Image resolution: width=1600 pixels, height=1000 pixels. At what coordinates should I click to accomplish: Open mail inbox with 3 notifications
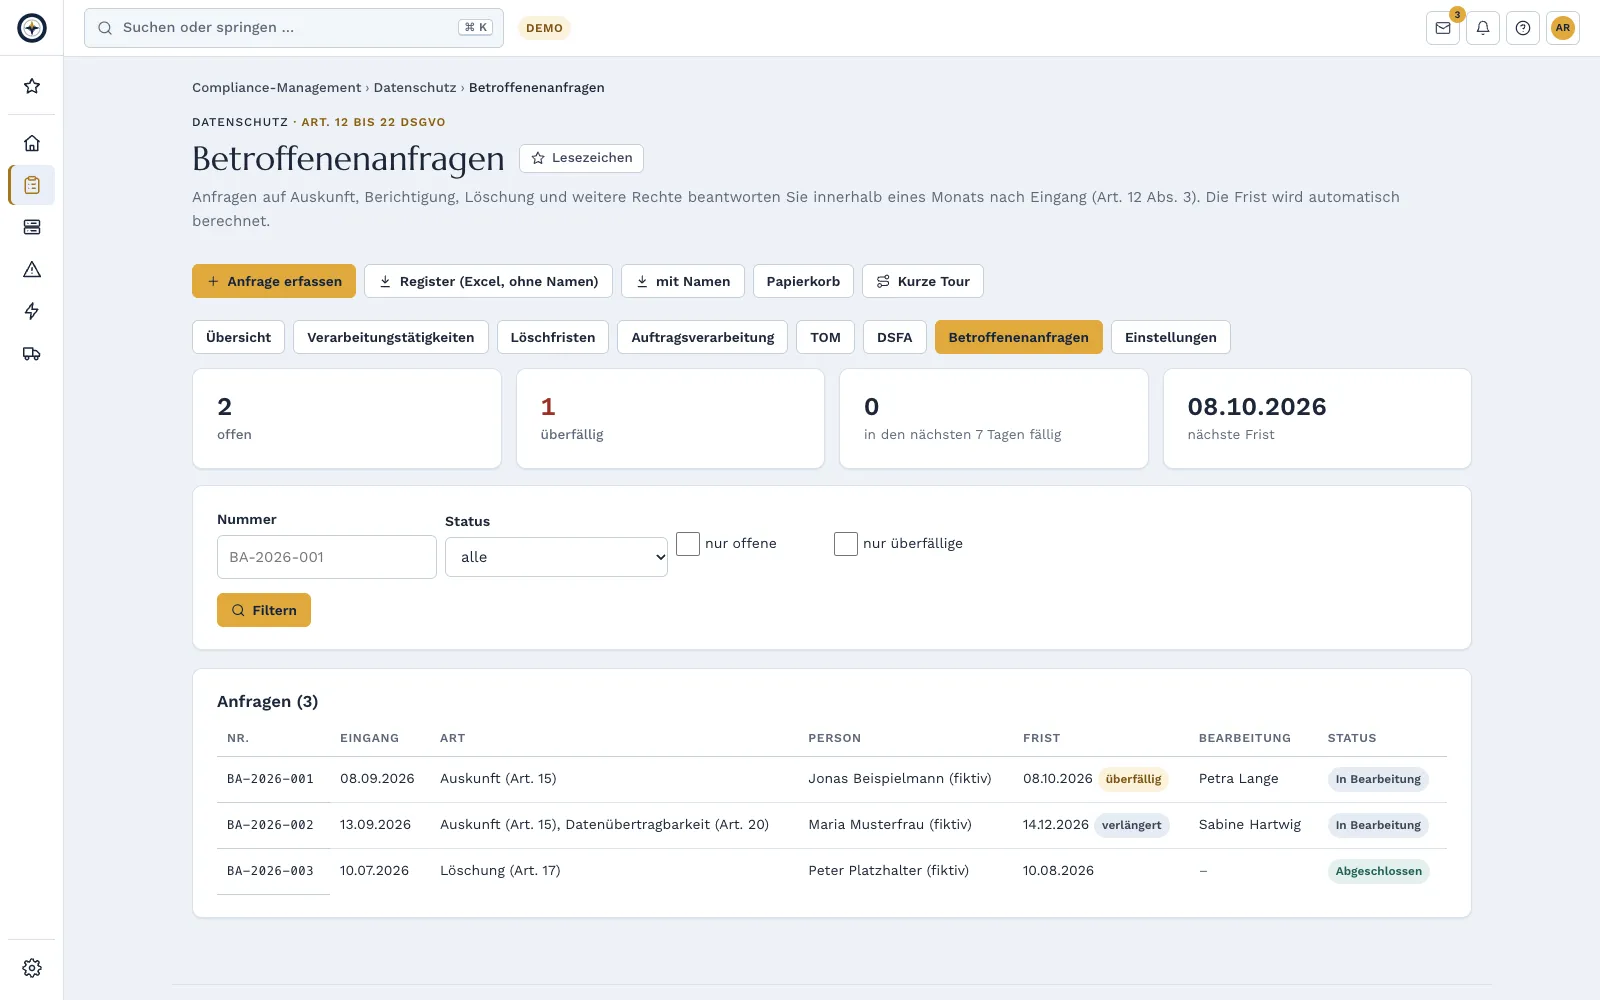click(1443, 28)
